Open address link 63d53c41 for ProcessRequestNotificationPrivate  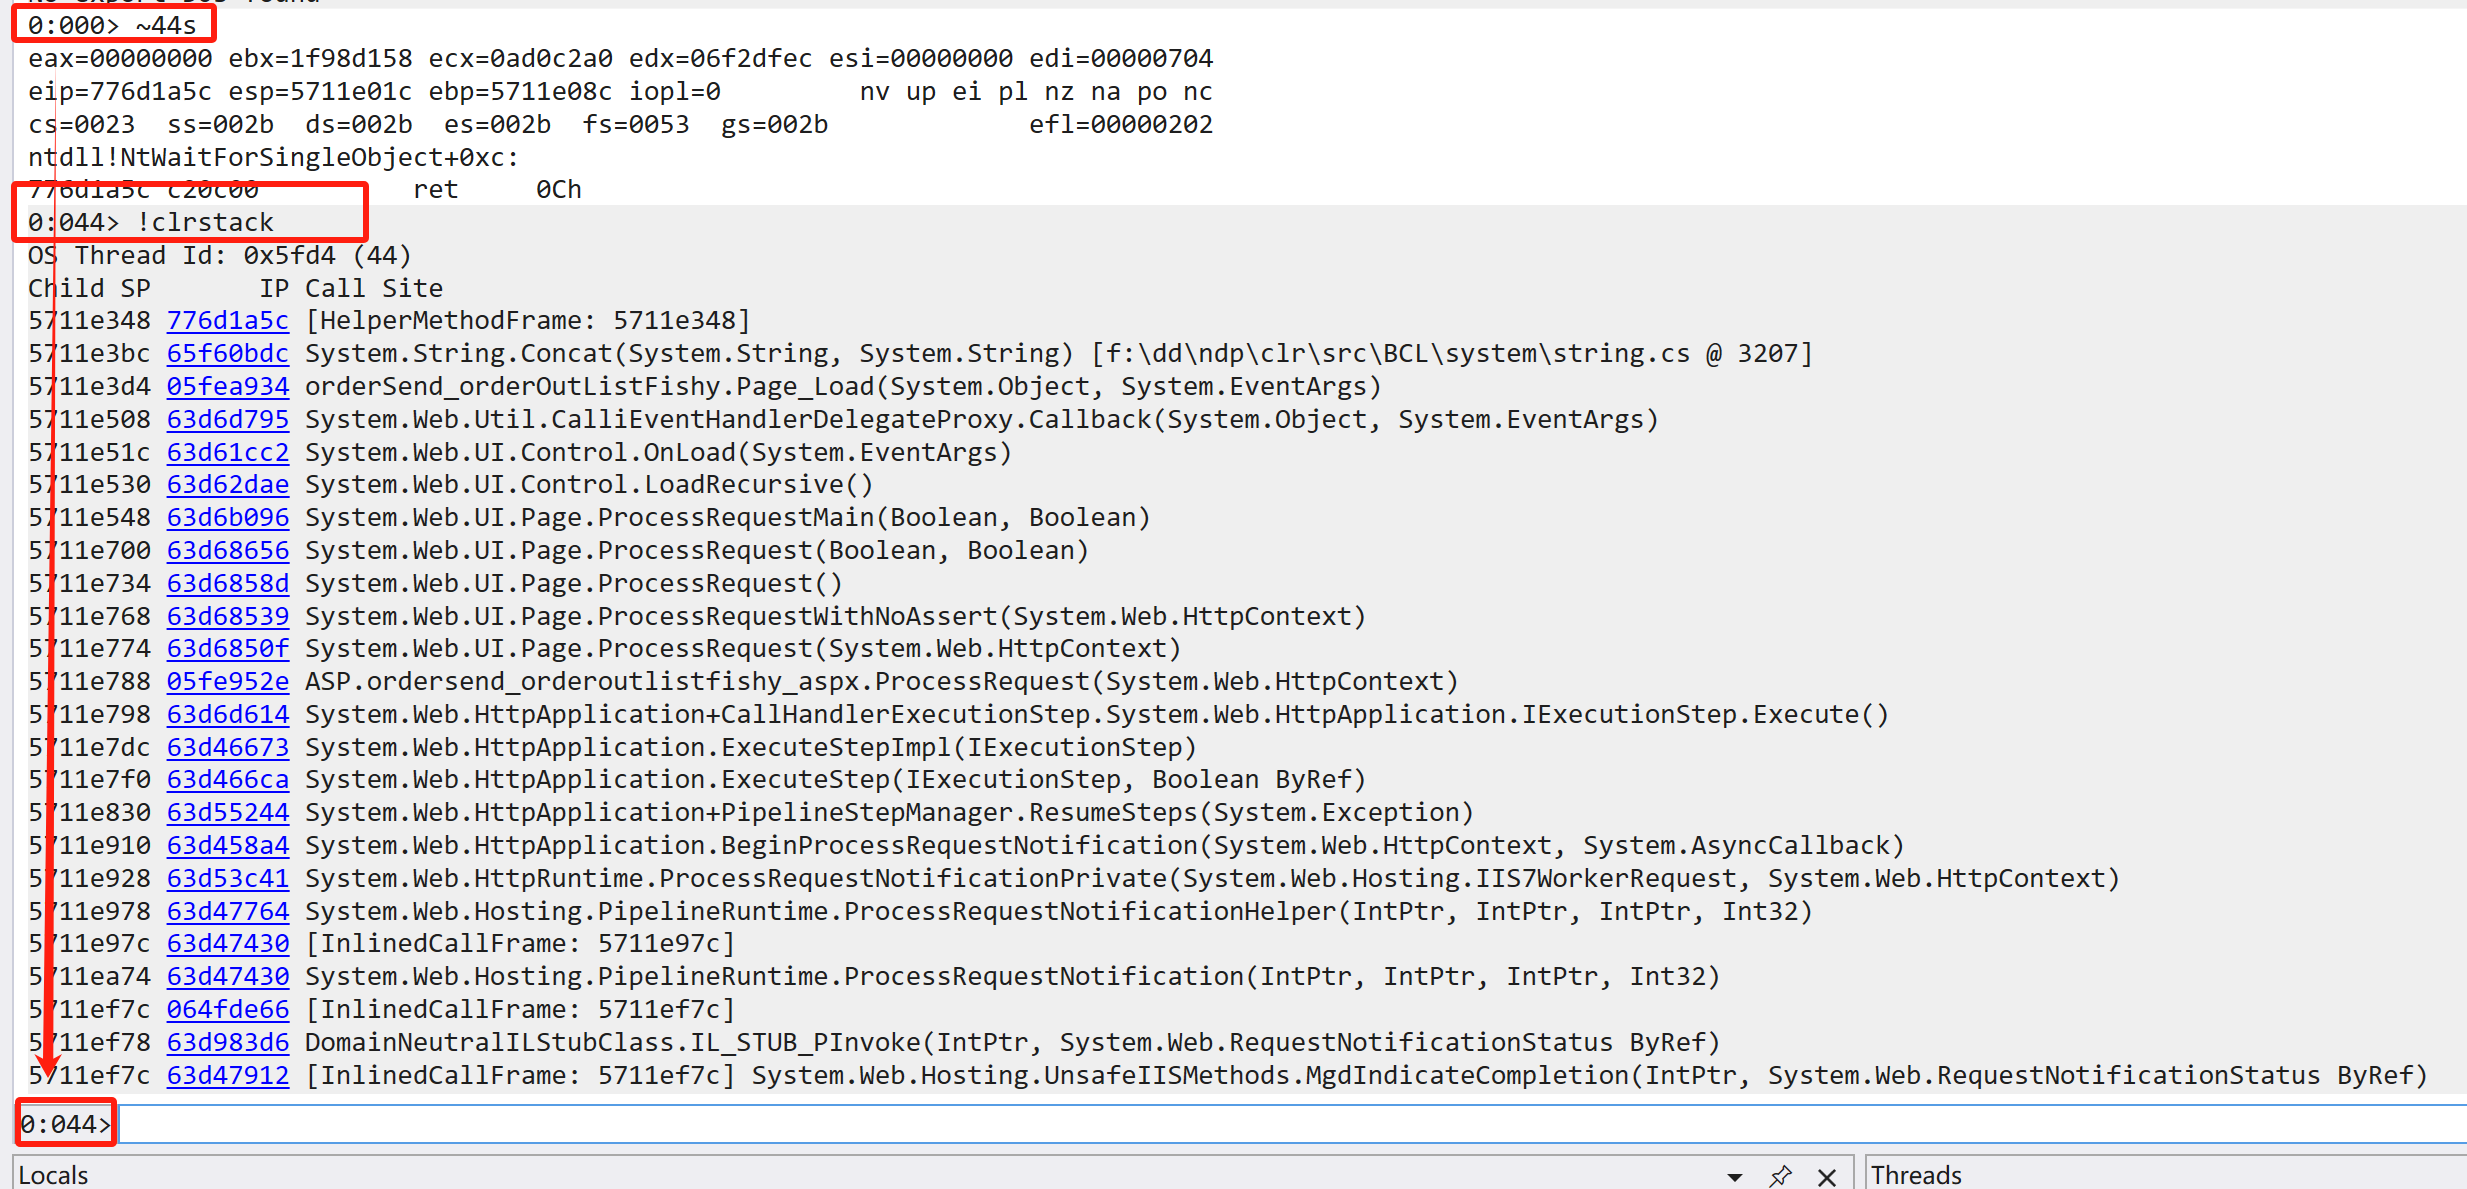coord(227,878)
